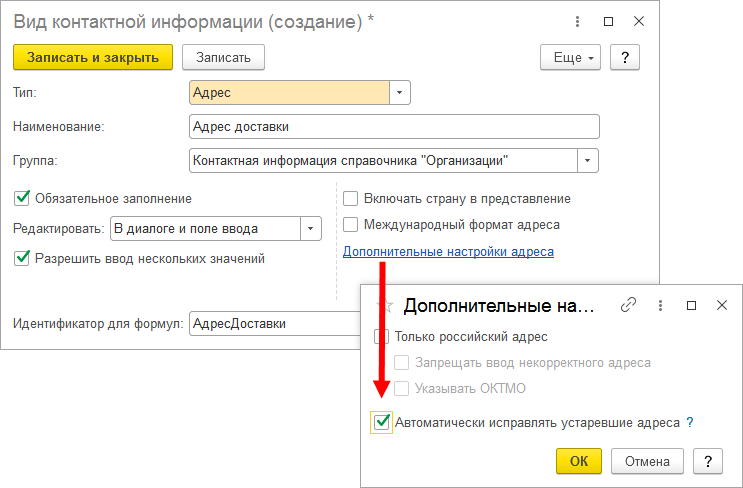Viewport: 743px width, 488px height.
Task: Open the 'Еще' menu
Action: [569, 57]
